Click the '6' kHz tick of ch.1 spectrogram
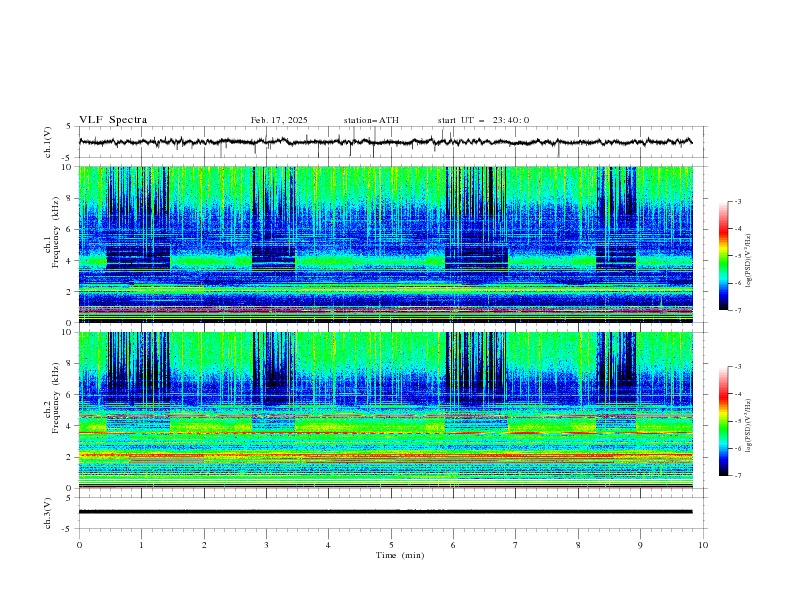792x612 pixels. pyautogui.click(x=71, y=229)
